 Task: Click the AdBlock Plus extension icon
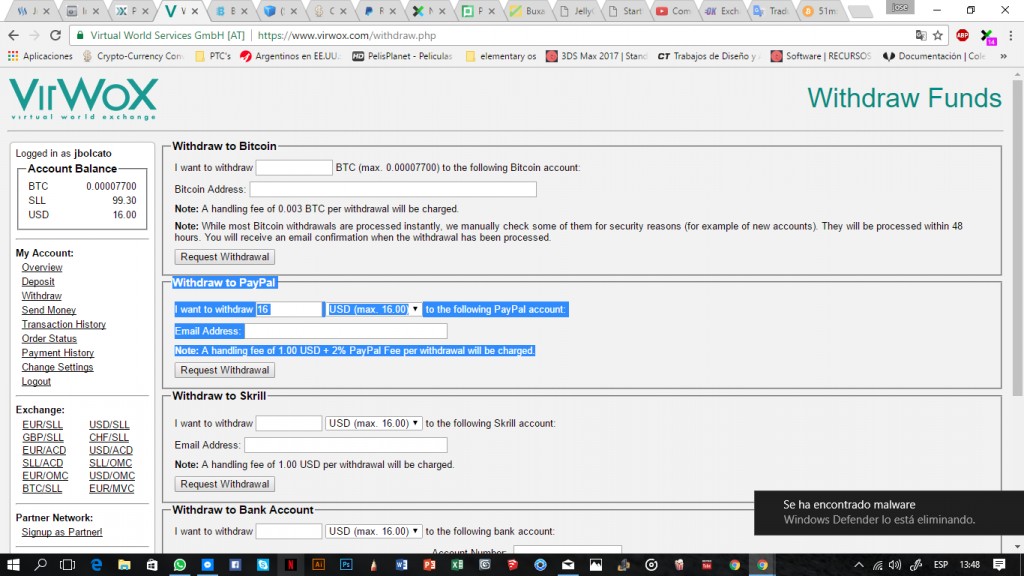(x=962, y=34)
